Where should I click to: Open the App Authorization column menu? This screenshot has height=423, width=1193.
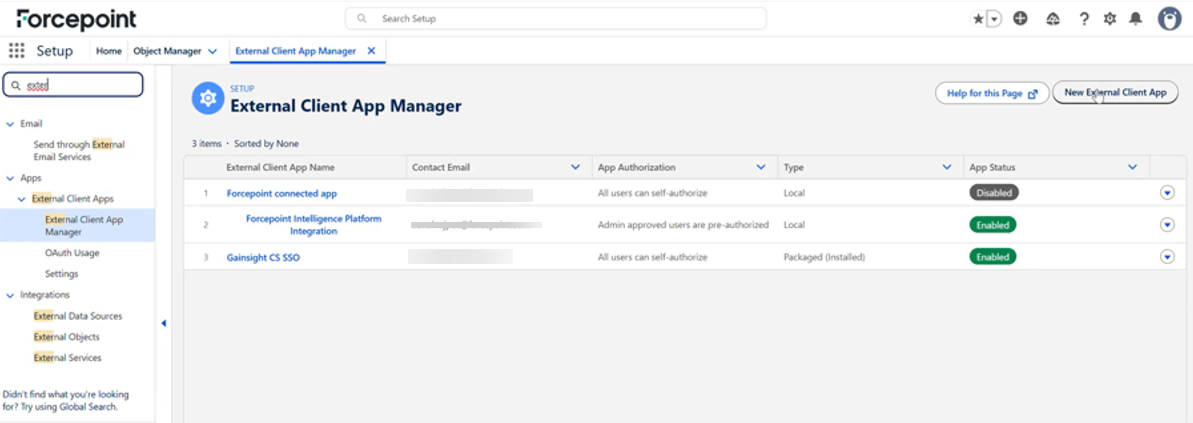(x=761, y=167)
